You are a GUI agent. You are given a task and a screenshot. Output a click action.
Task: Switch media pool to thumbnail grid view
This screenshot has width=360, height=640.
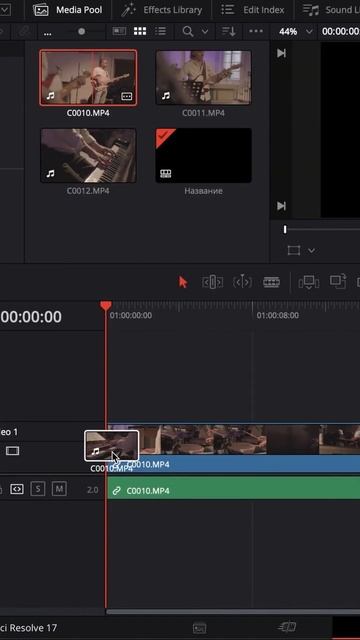click(140, 31)
